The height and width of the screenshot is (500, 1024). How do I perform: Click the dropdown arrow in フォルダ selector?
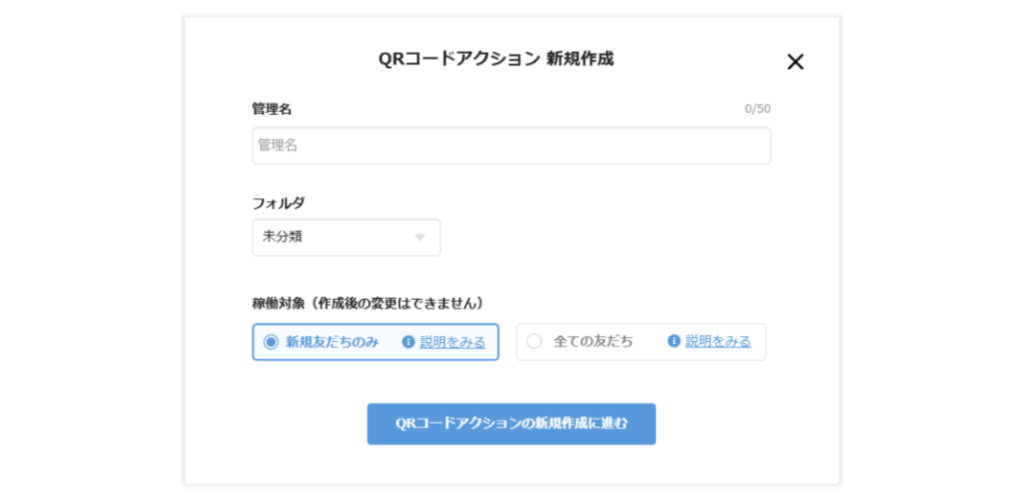[x=420, y=238]
